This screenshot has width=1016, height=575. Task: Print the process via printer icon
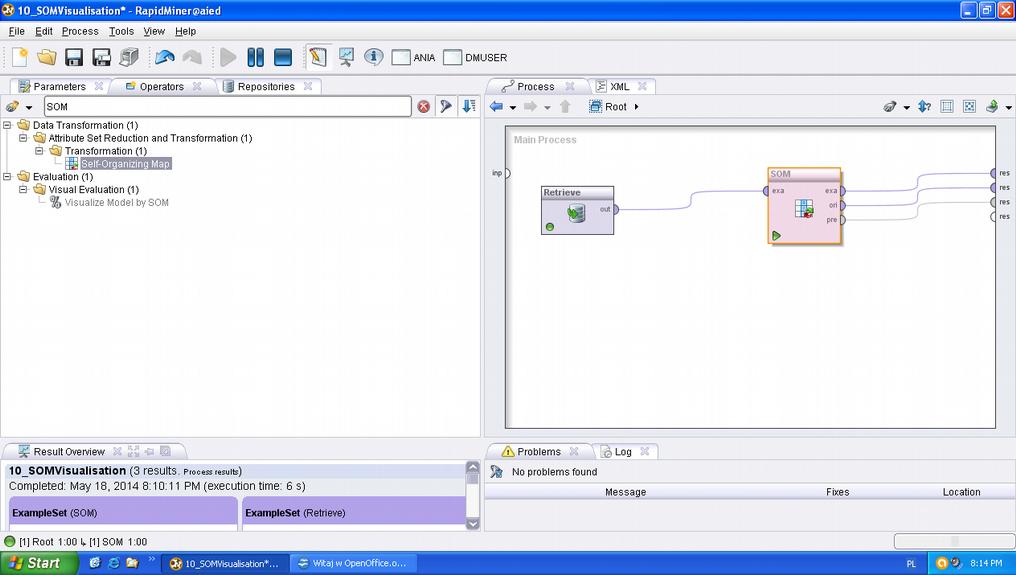tap(129, 57)
